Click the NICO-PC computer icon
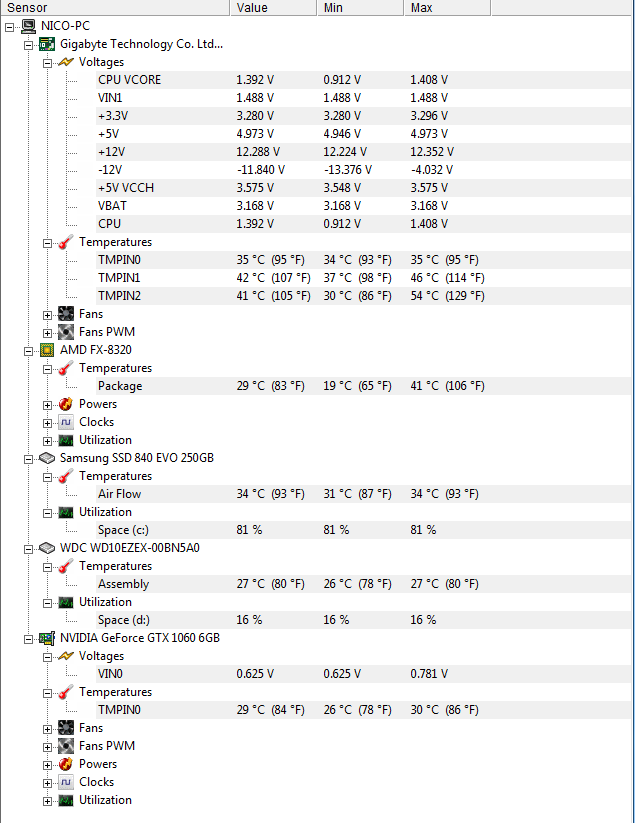The image size is (635, 823). click(x=28, y=26)
